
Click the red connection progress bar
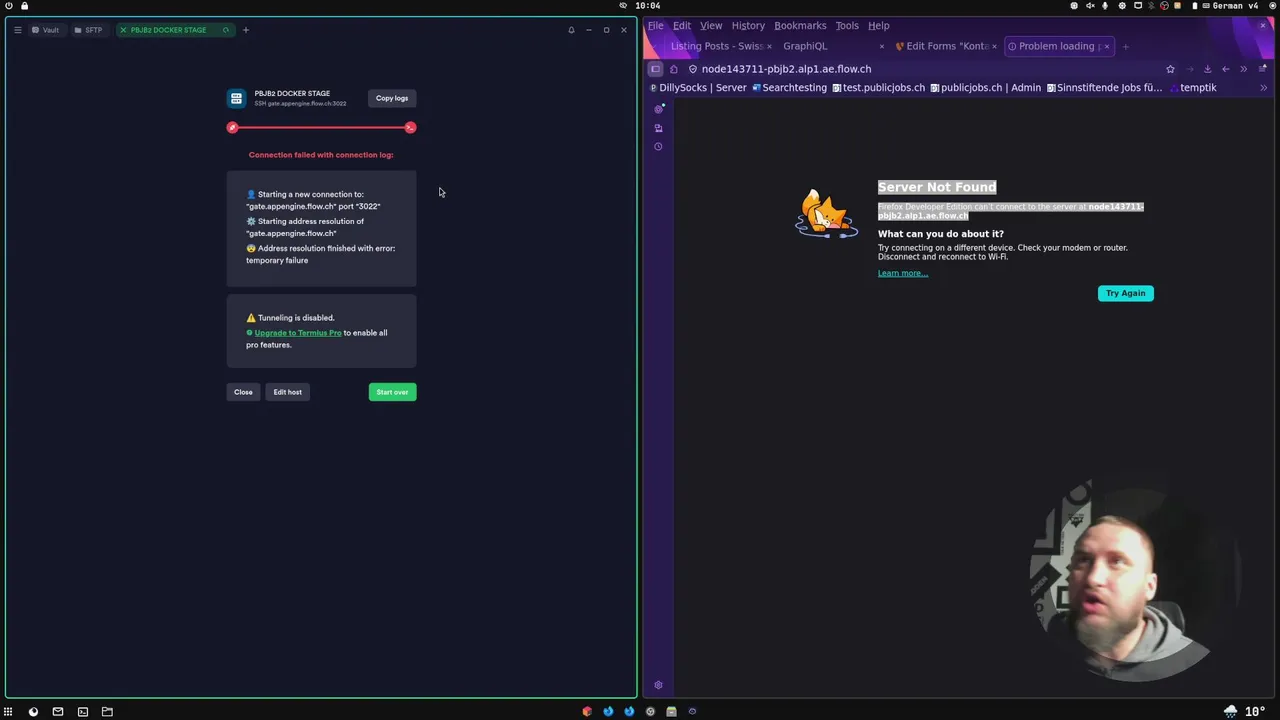click(x=321, y=127)
